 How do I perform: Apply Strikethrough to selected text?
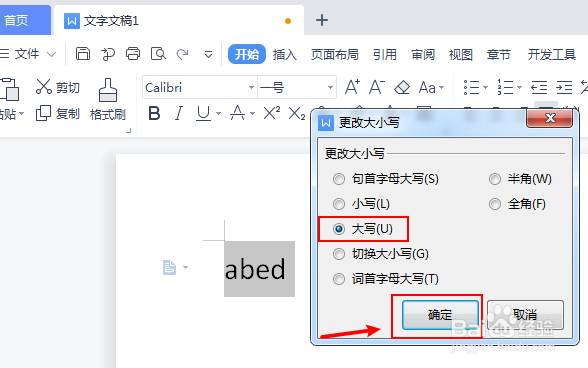click(237, 113)
